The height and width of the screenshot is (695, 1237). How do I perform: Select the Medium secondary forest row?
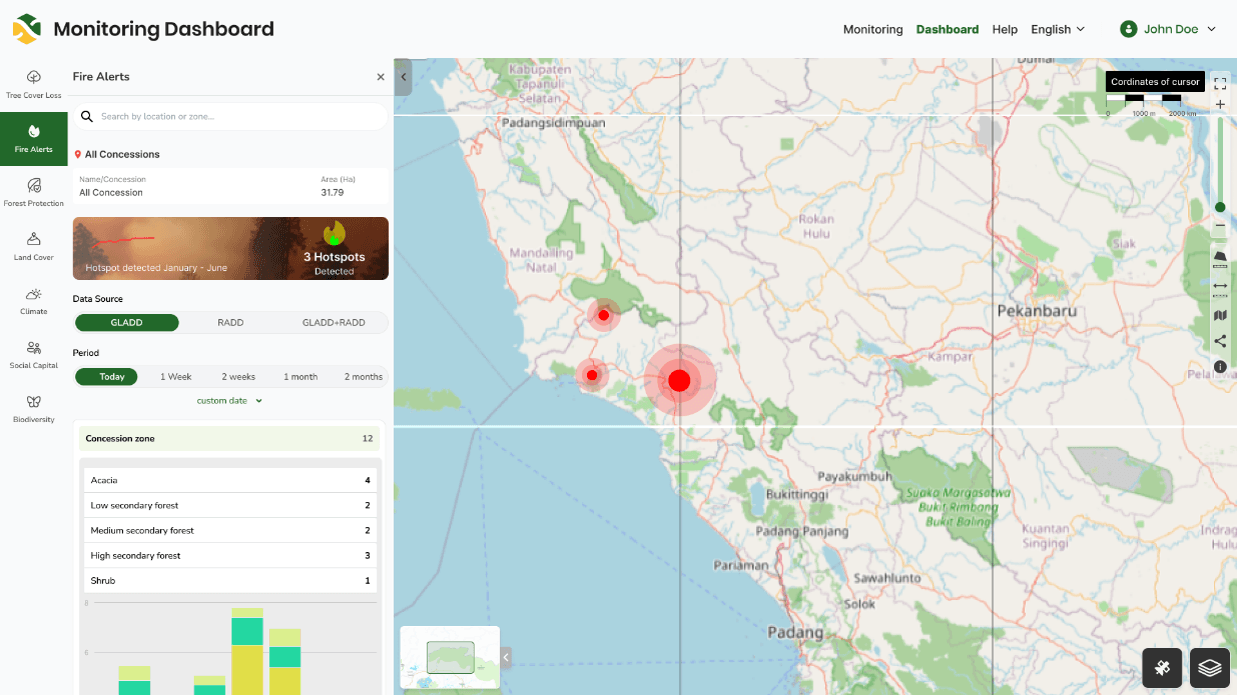230,530
